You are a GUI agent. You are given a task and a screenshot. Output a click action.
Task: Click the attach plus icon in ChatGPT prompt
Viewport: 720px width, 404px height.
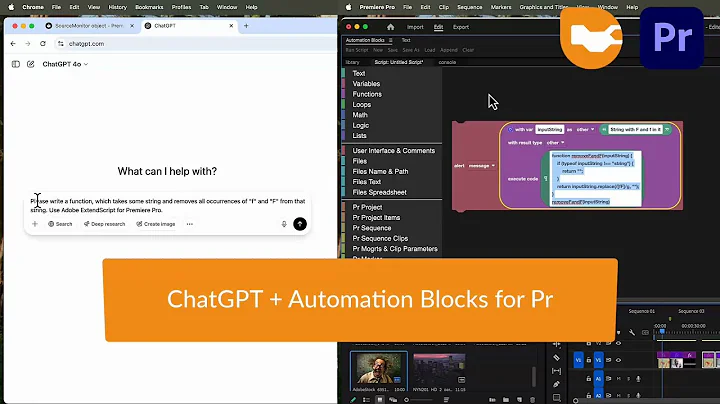click(35, 224)
